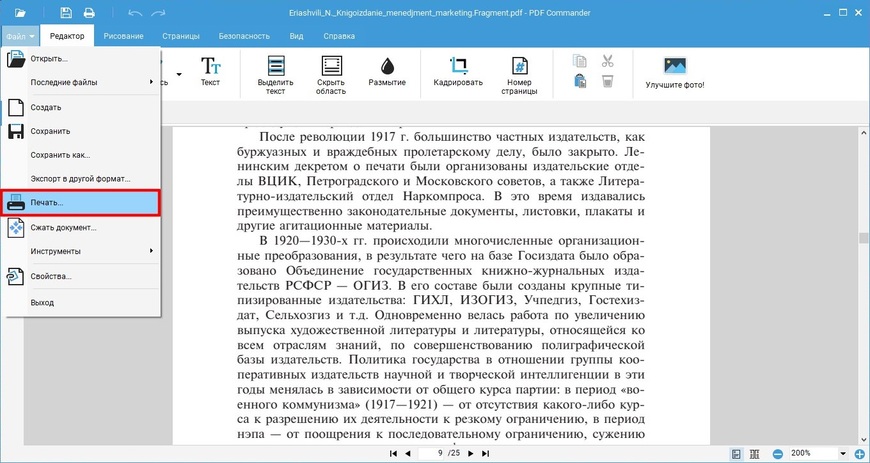Switch to the Рисование tab
Viewport: 870px width, 463px height.
pyautogui.click(x=123, y=36)
